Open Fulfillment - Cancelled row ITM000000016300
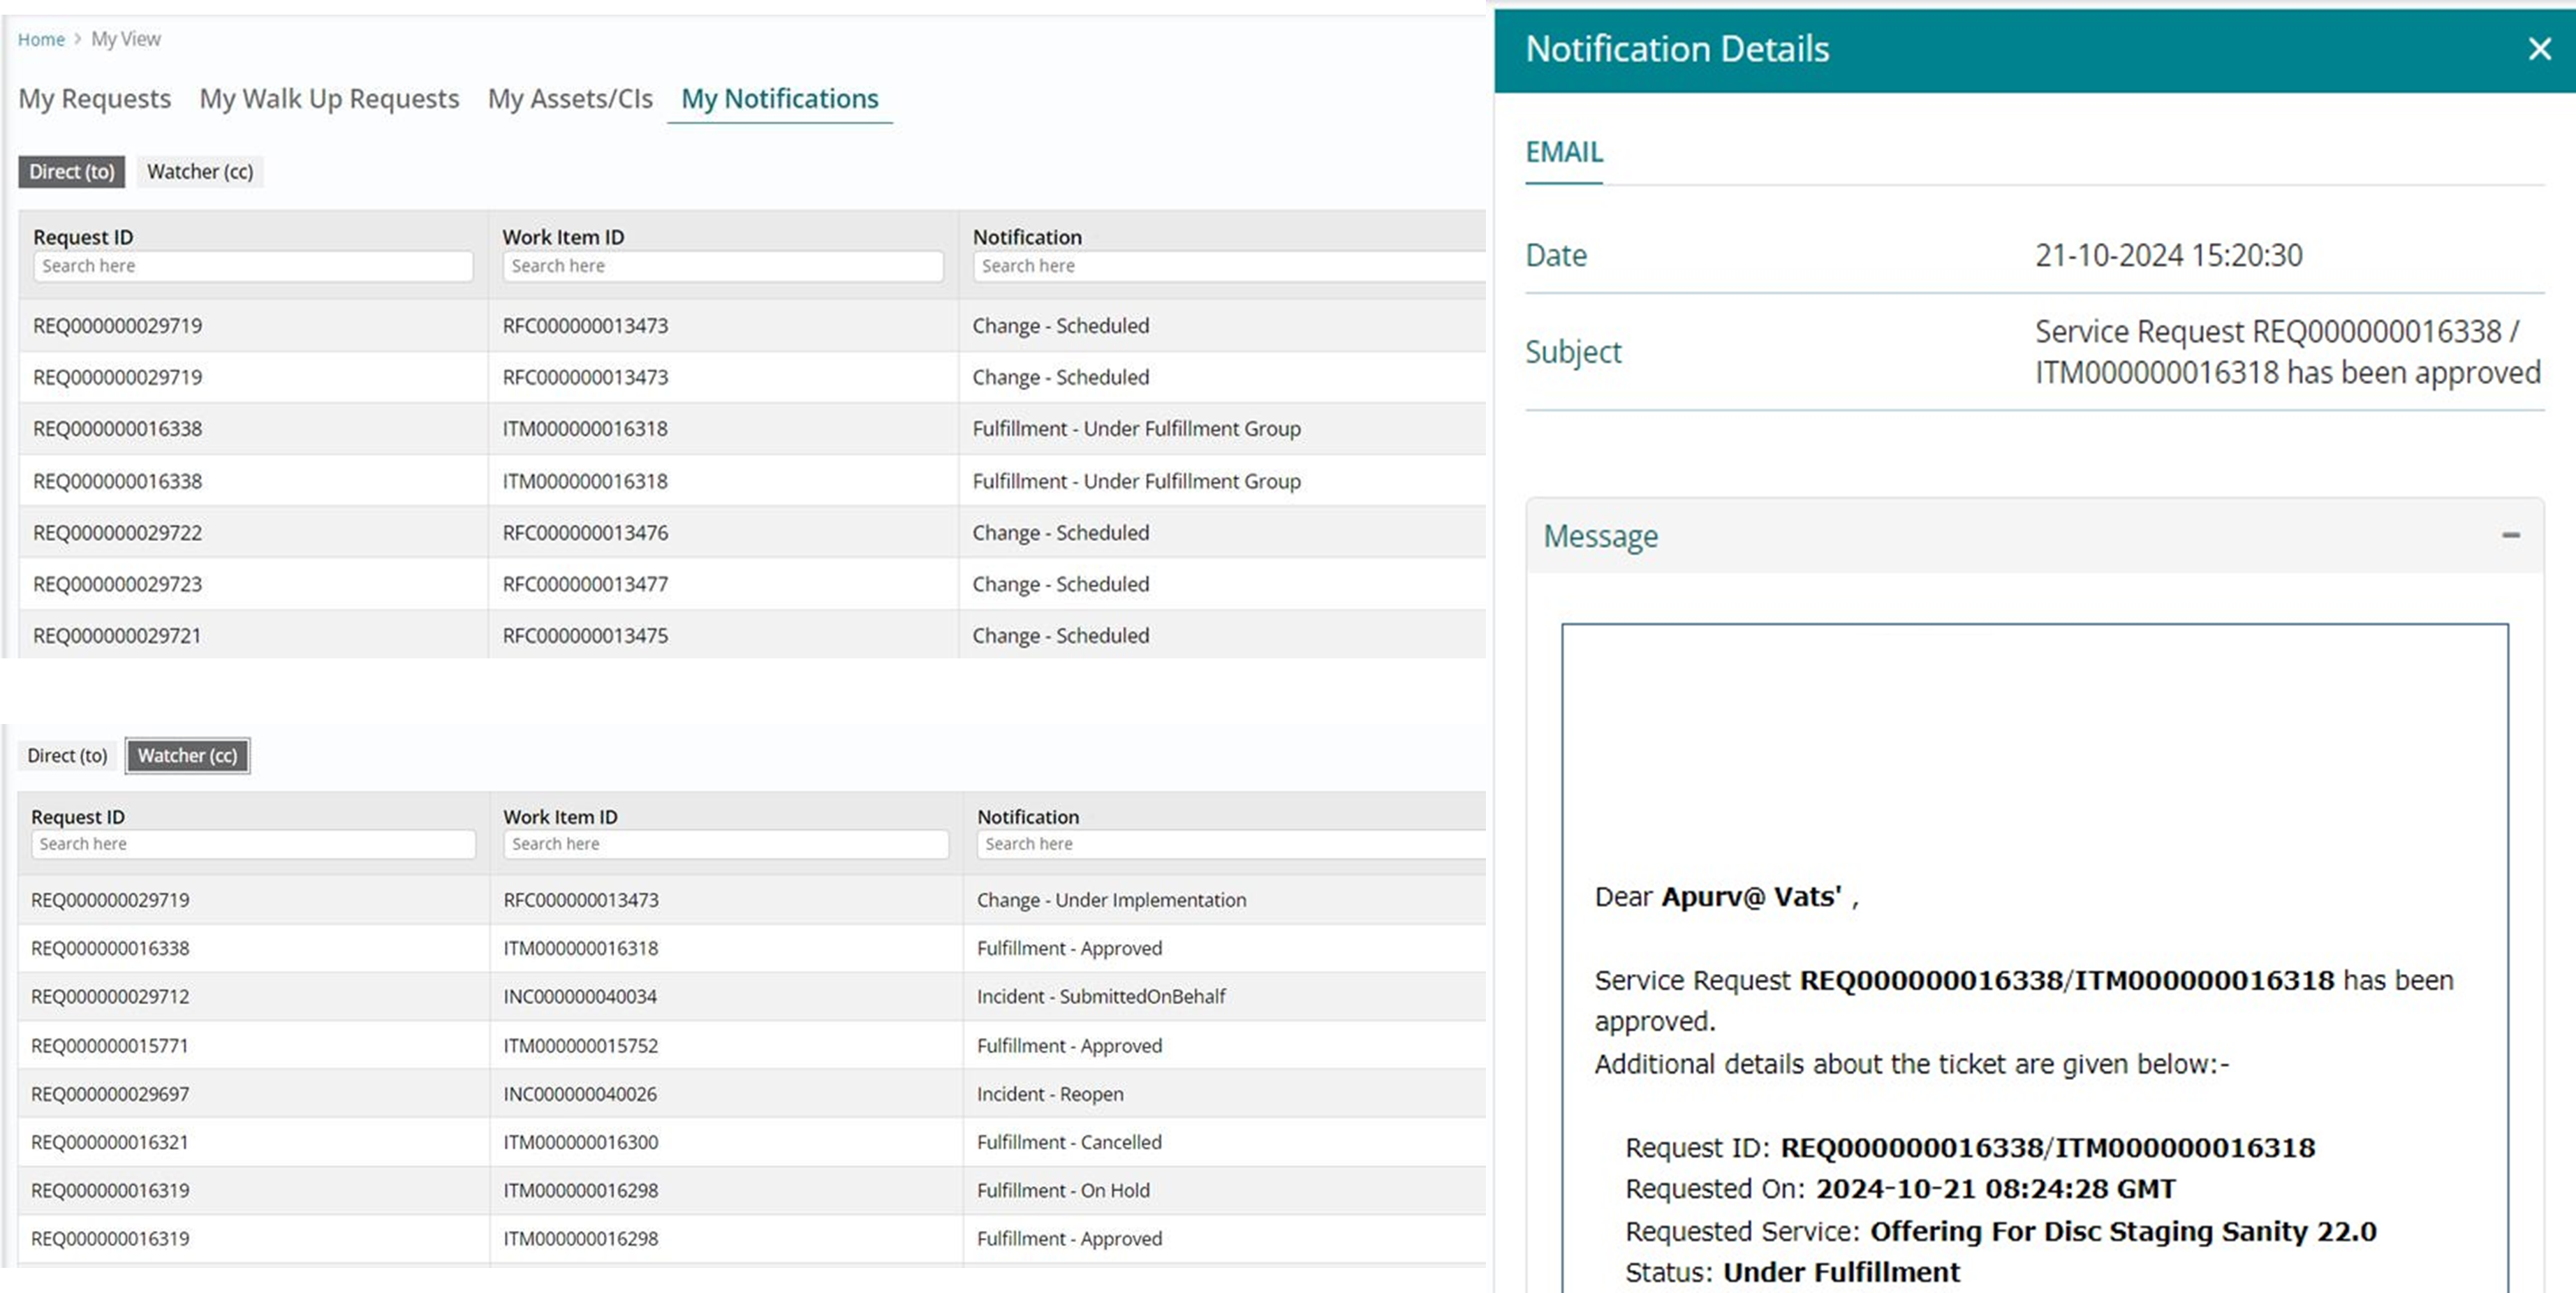Screen dimensions: 2576x1293 (x=1068, y=1142)
